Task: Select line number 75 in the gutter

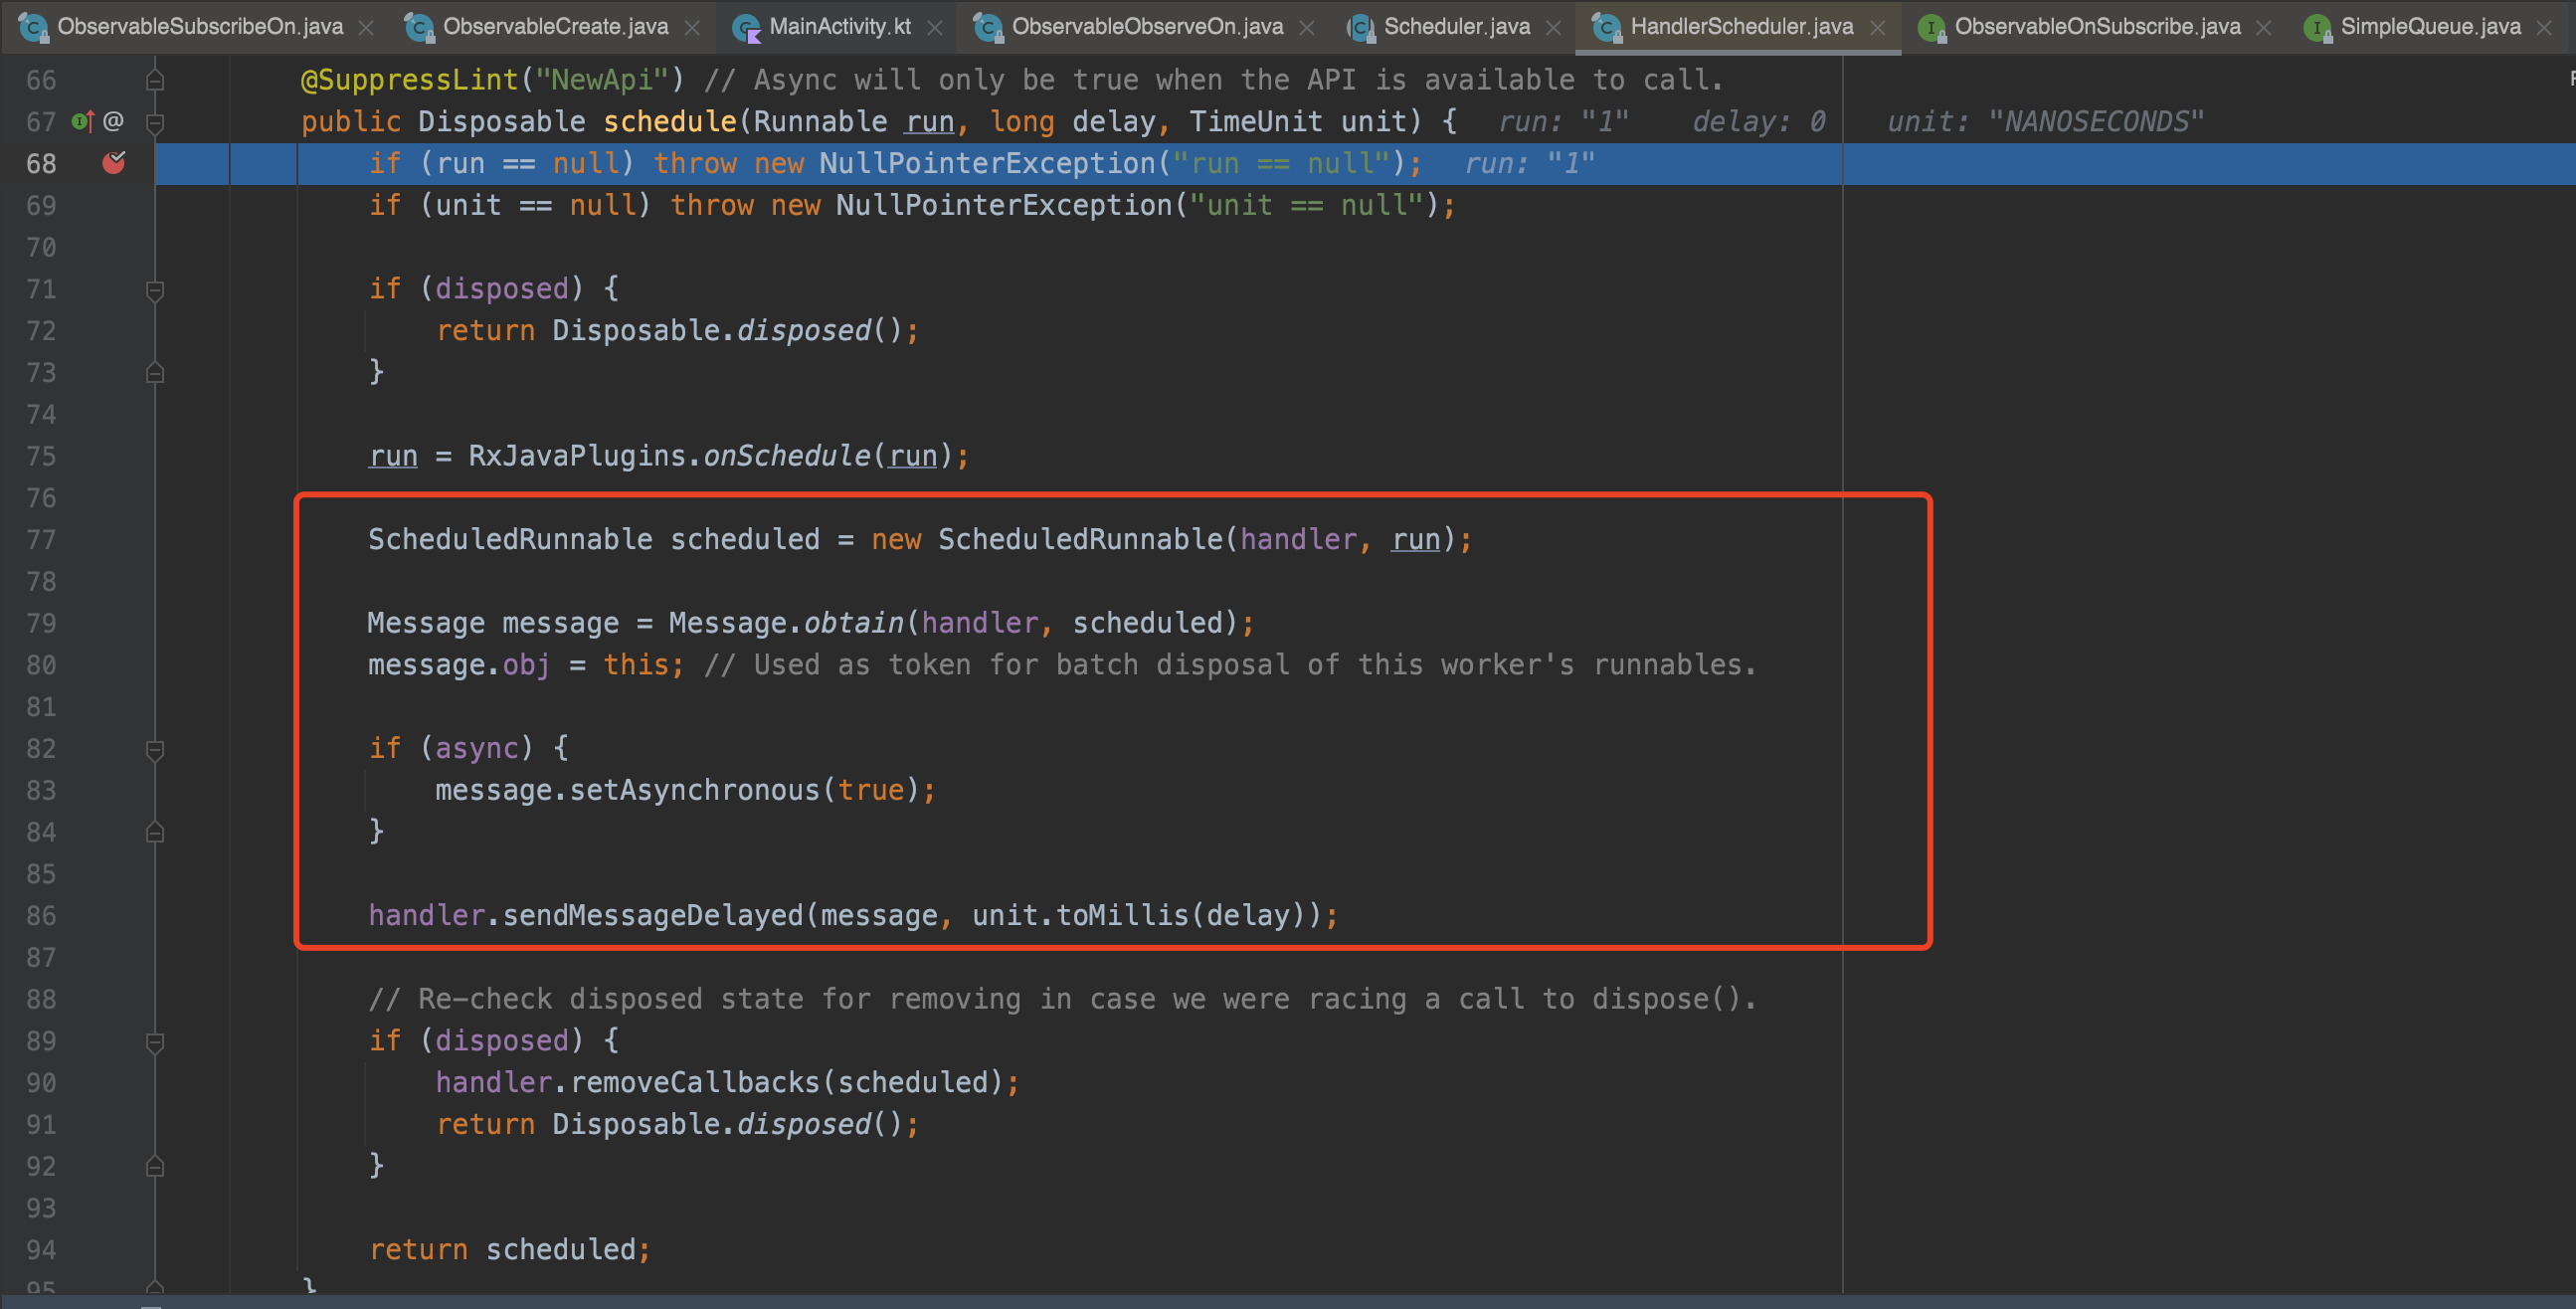Action: (41, 456)
